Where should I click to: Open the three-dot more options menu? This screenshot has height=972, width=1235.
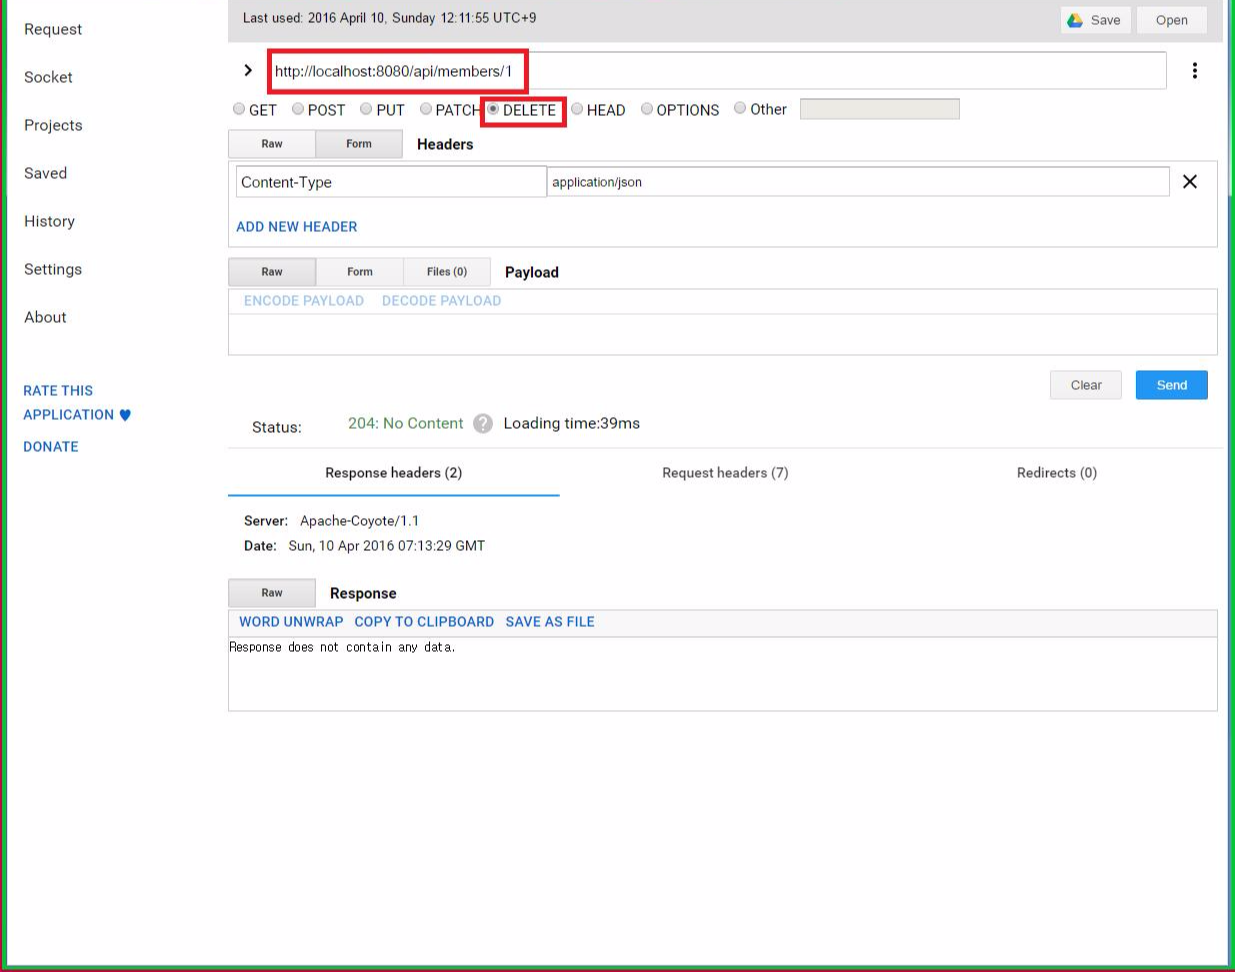click(x=1194, y=71)
